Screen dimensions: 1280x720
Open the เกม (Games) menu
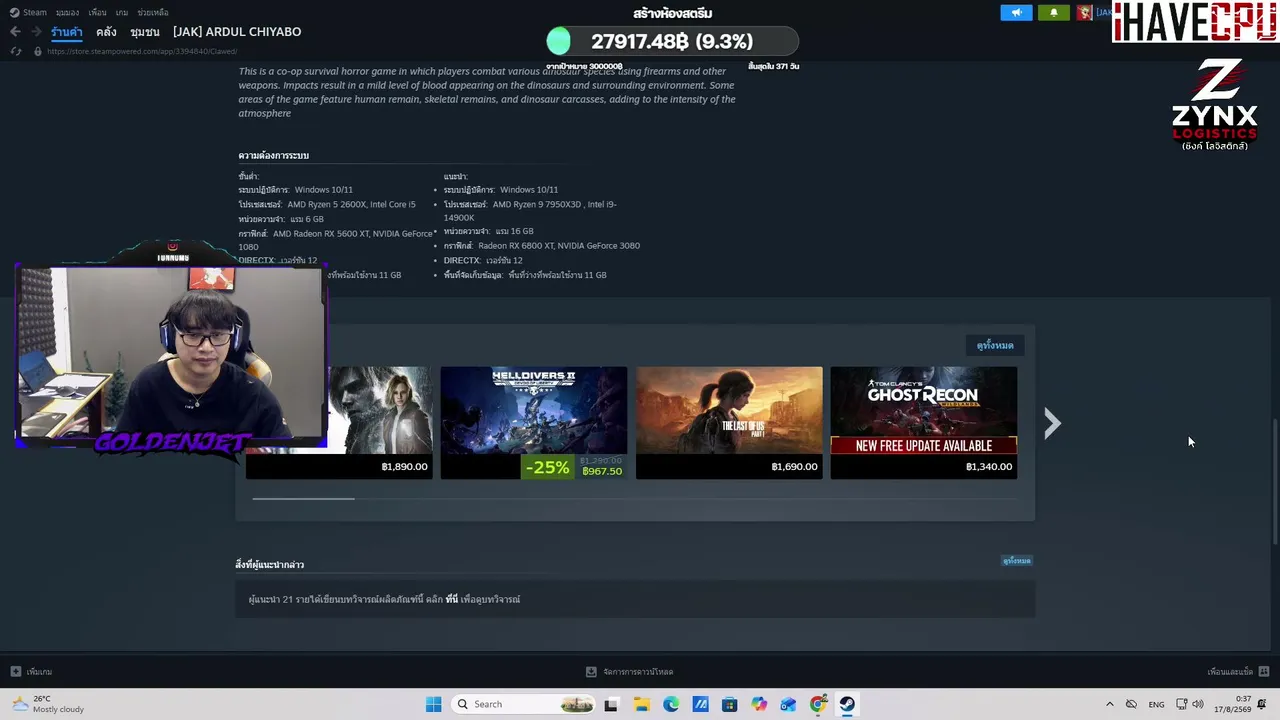(122, 12)
